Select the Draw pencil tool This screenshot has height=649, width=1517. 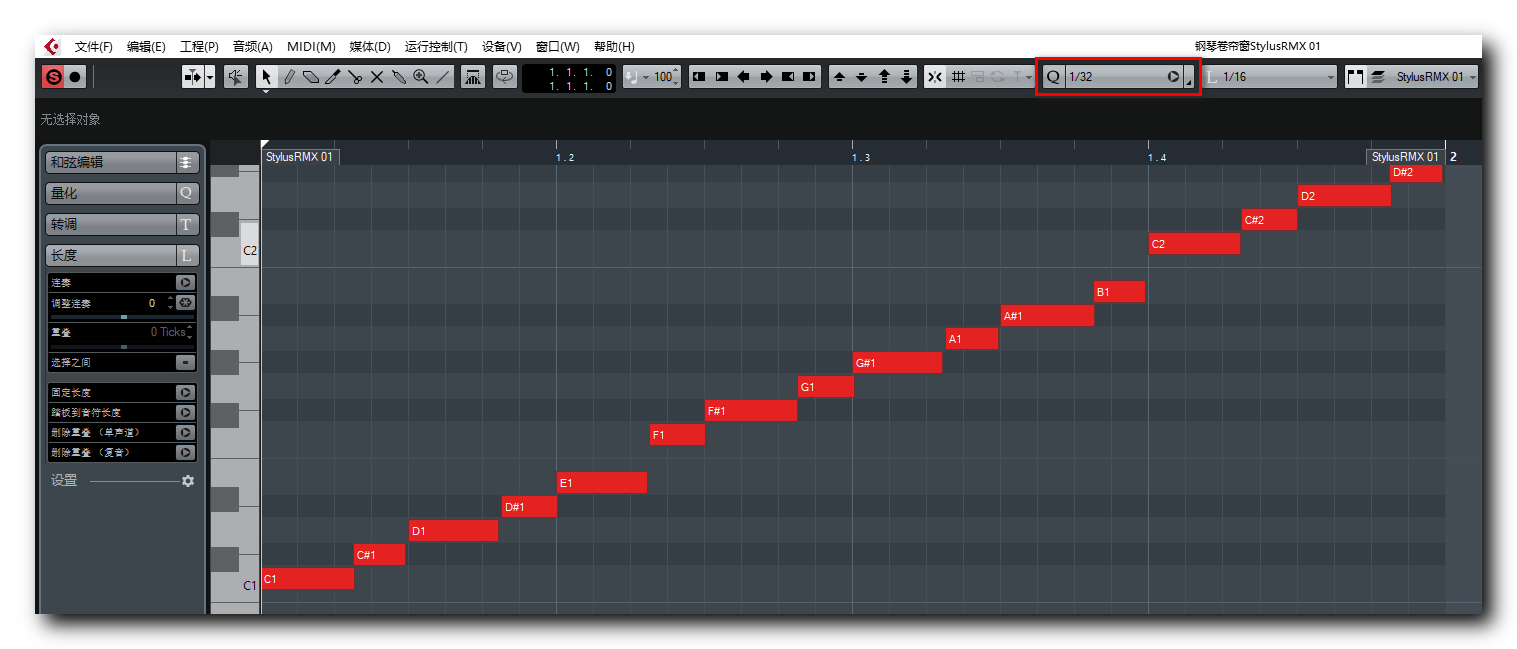[x=289, y=76]
